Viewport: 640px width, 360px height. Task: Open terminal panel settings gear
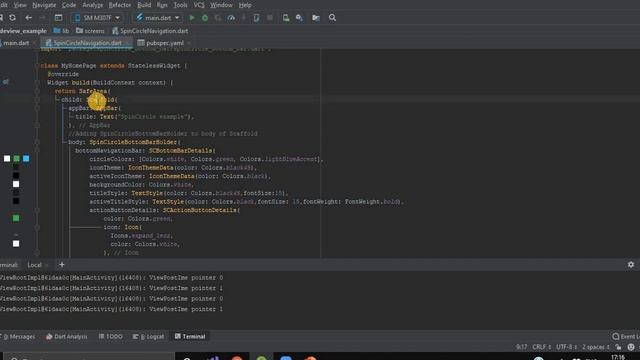tap(631, 264)
